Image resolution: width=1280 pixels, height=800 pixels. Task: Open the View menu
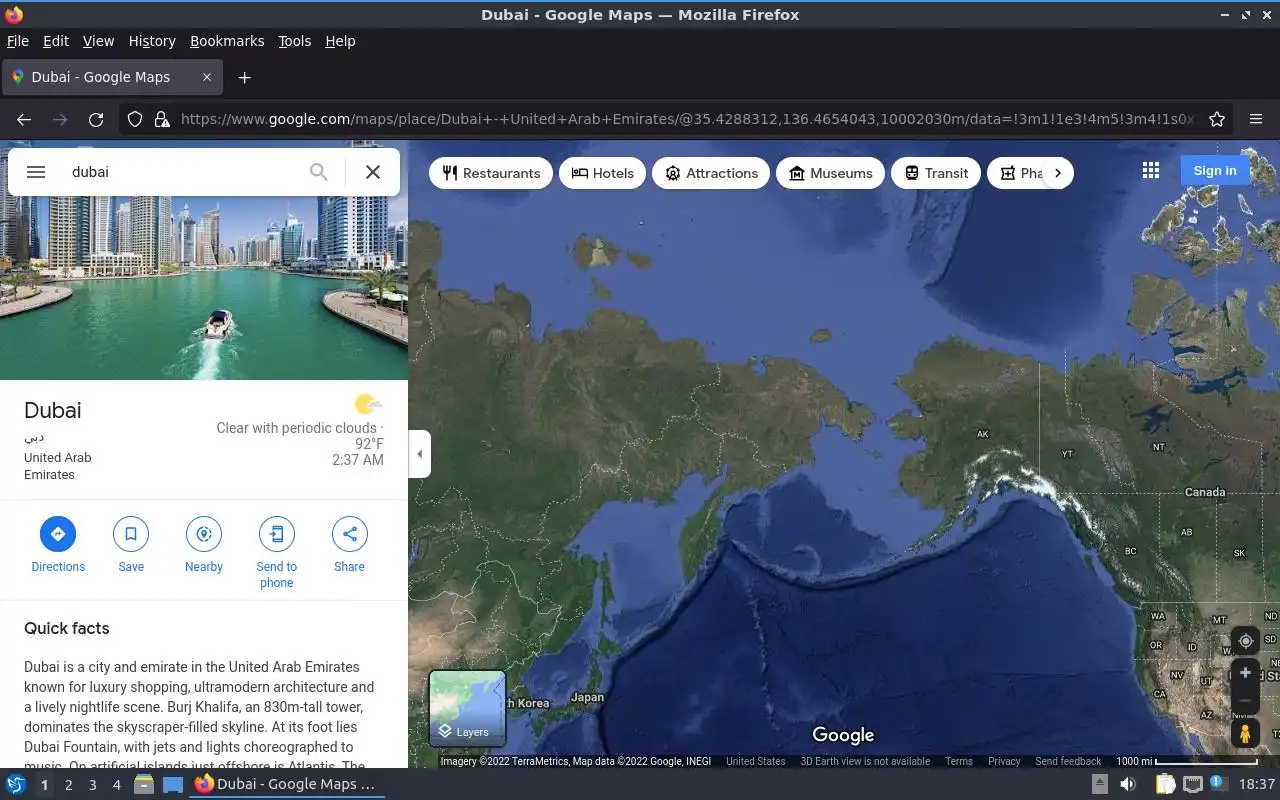(98, 41)
